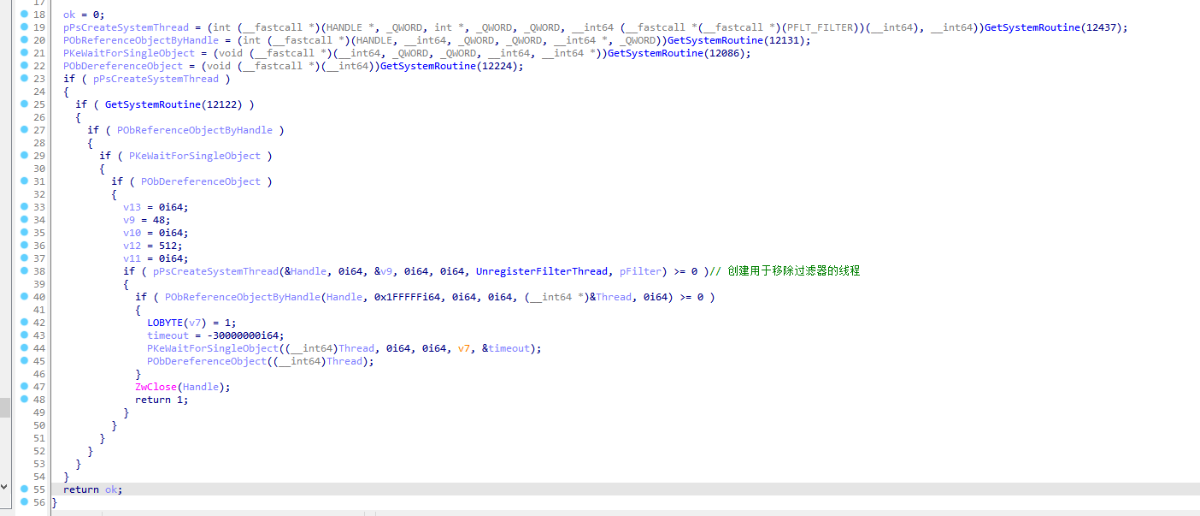Click the blue dot beside line 43
Viewport: 1200px width, 516px height.
tap(24, 335)
